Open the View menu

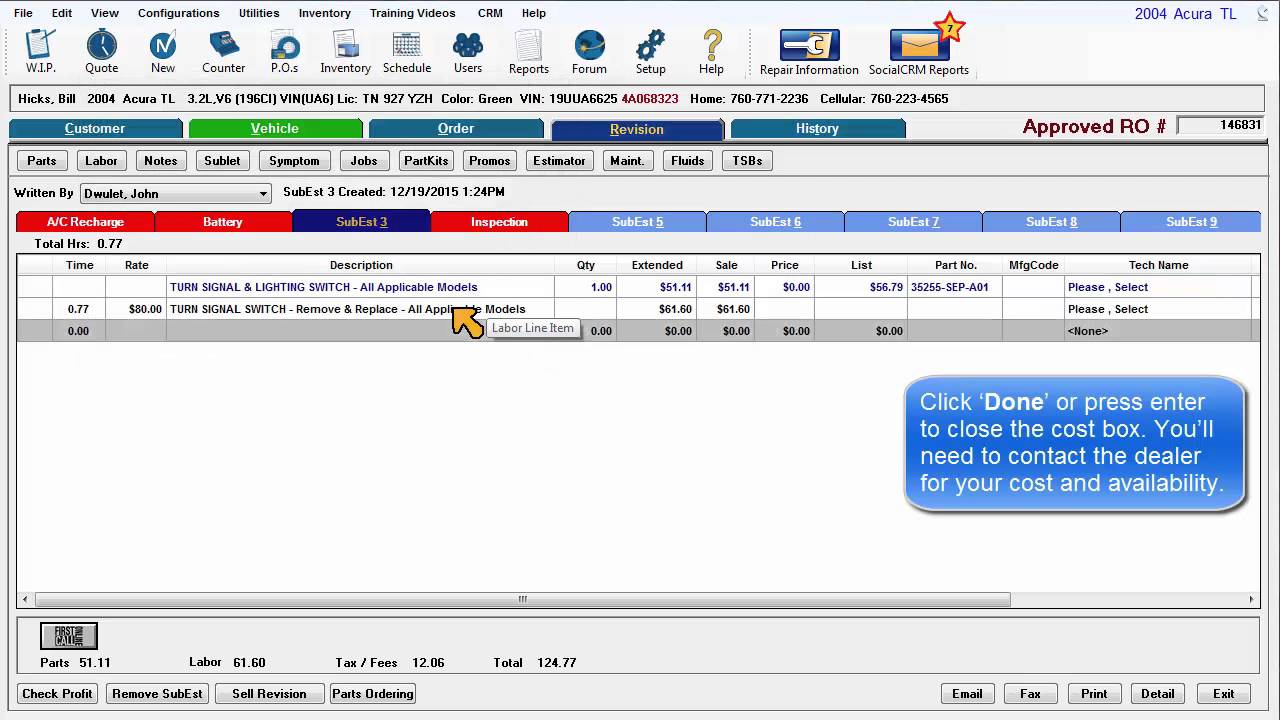coord(105,13)
